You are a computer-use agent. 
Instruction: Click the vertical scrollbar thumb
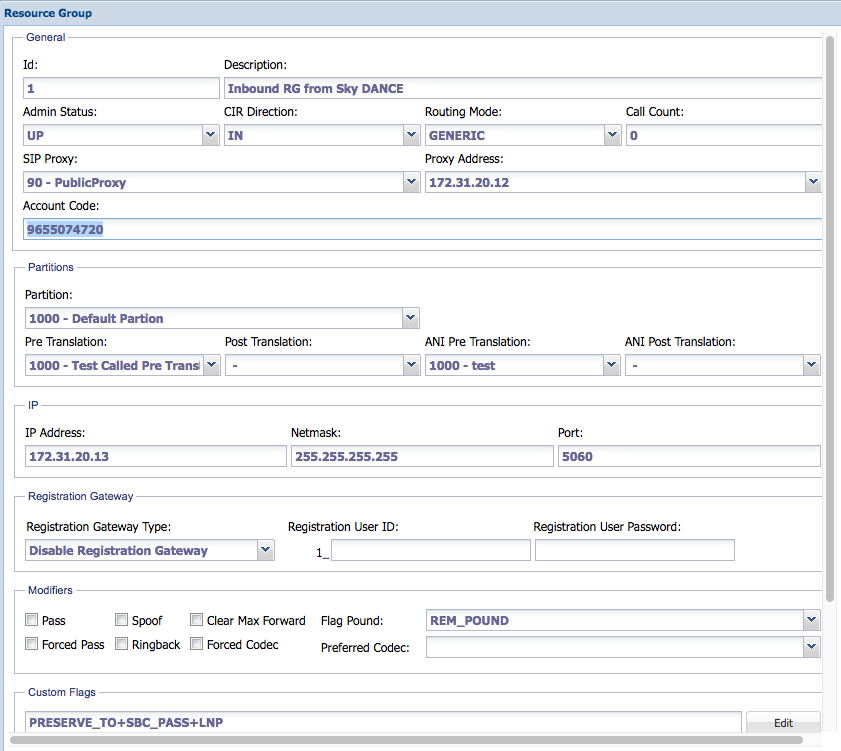pos(830,319)
